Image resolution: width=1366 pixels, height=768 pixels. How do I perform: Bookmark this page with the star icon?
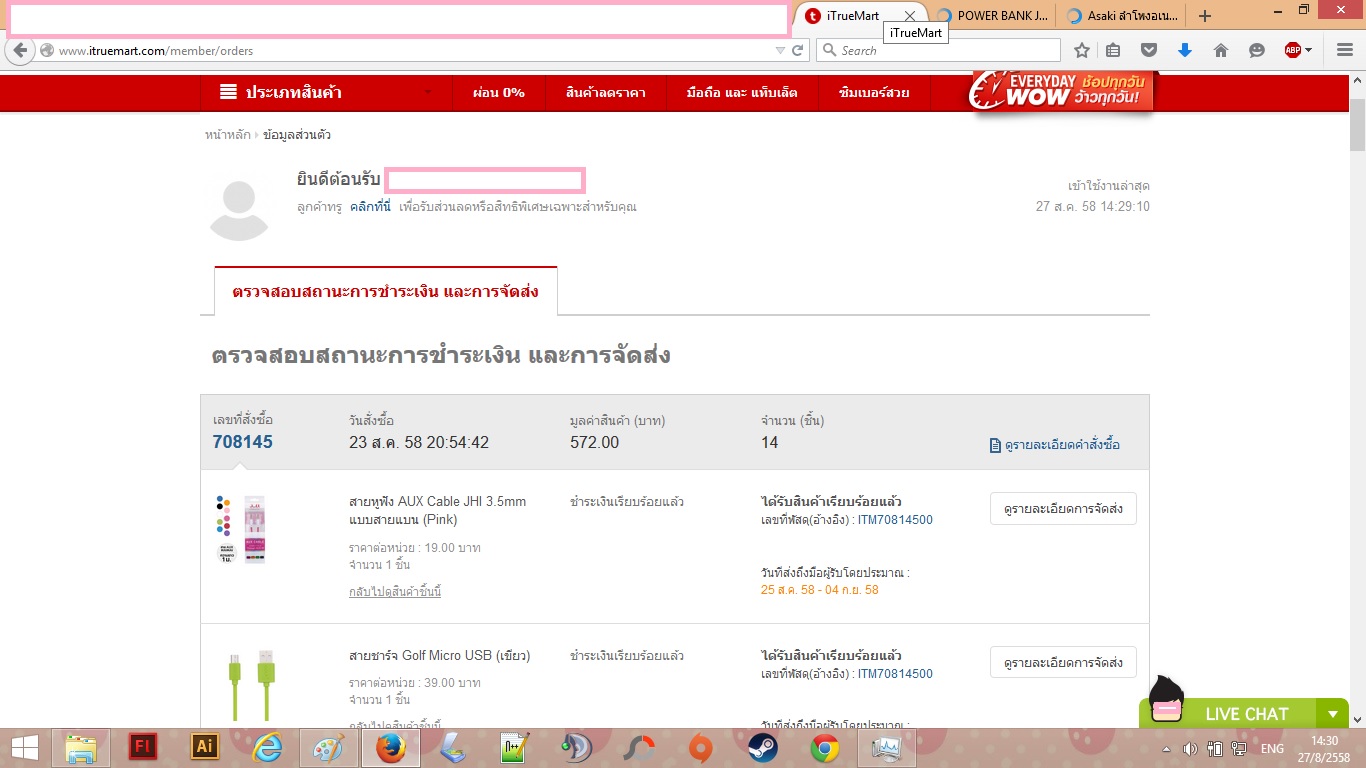point(1081,50)
